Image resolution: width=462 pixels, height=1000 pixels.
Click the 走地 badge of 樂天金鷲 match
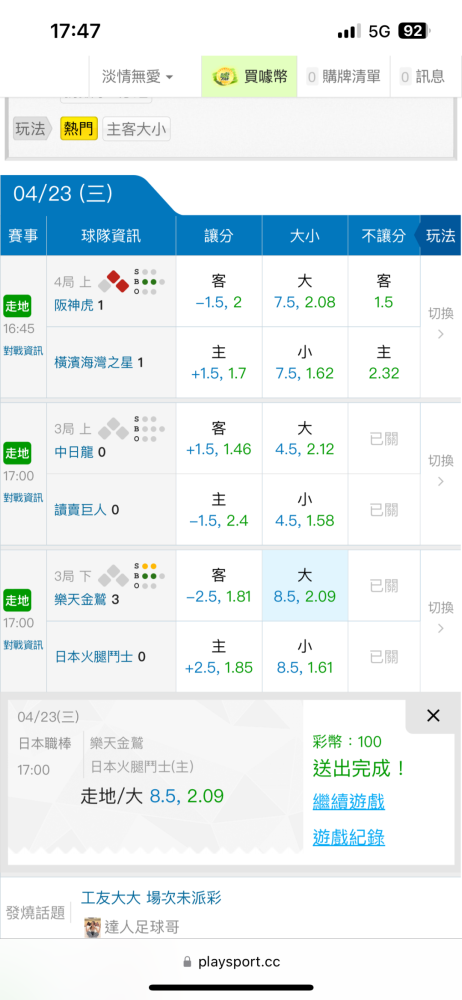[x=15, y=599]
